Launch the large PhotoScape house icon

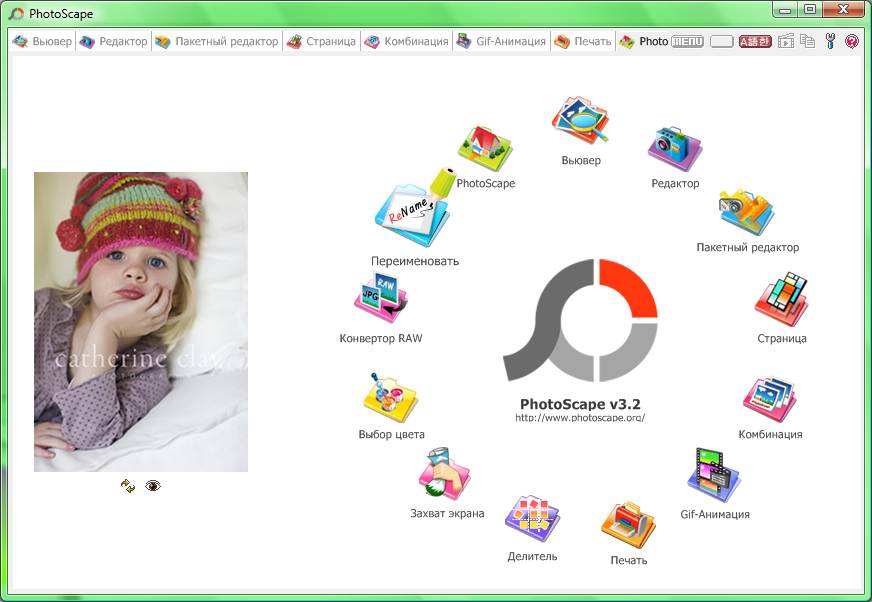[x=484, y=148]
